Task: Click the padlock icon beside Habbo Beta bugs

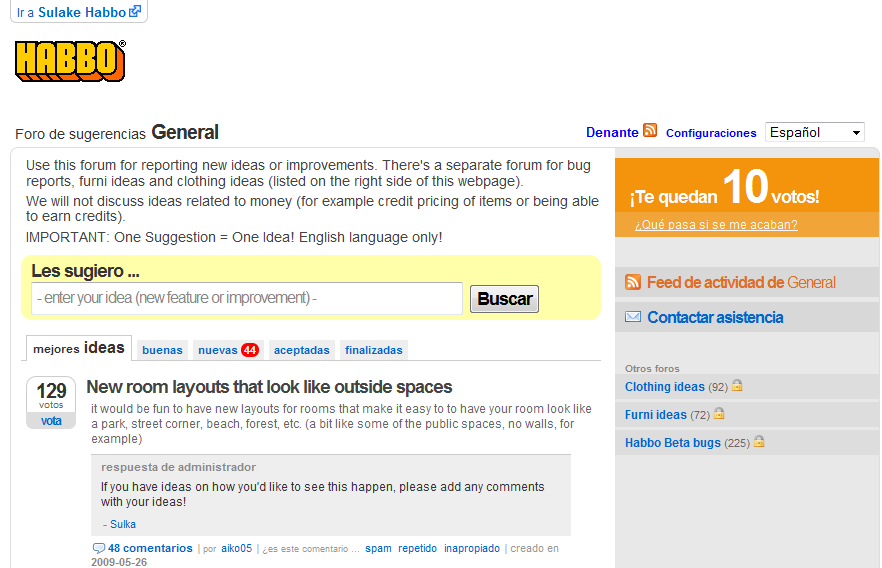Action: (x=759, y=442)
